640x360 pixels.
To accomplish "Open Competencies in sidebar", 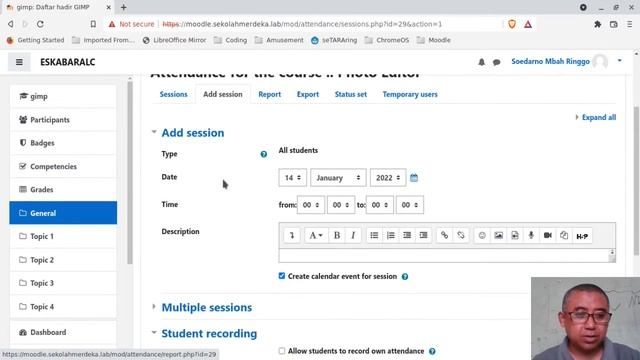I will [63, 167].
